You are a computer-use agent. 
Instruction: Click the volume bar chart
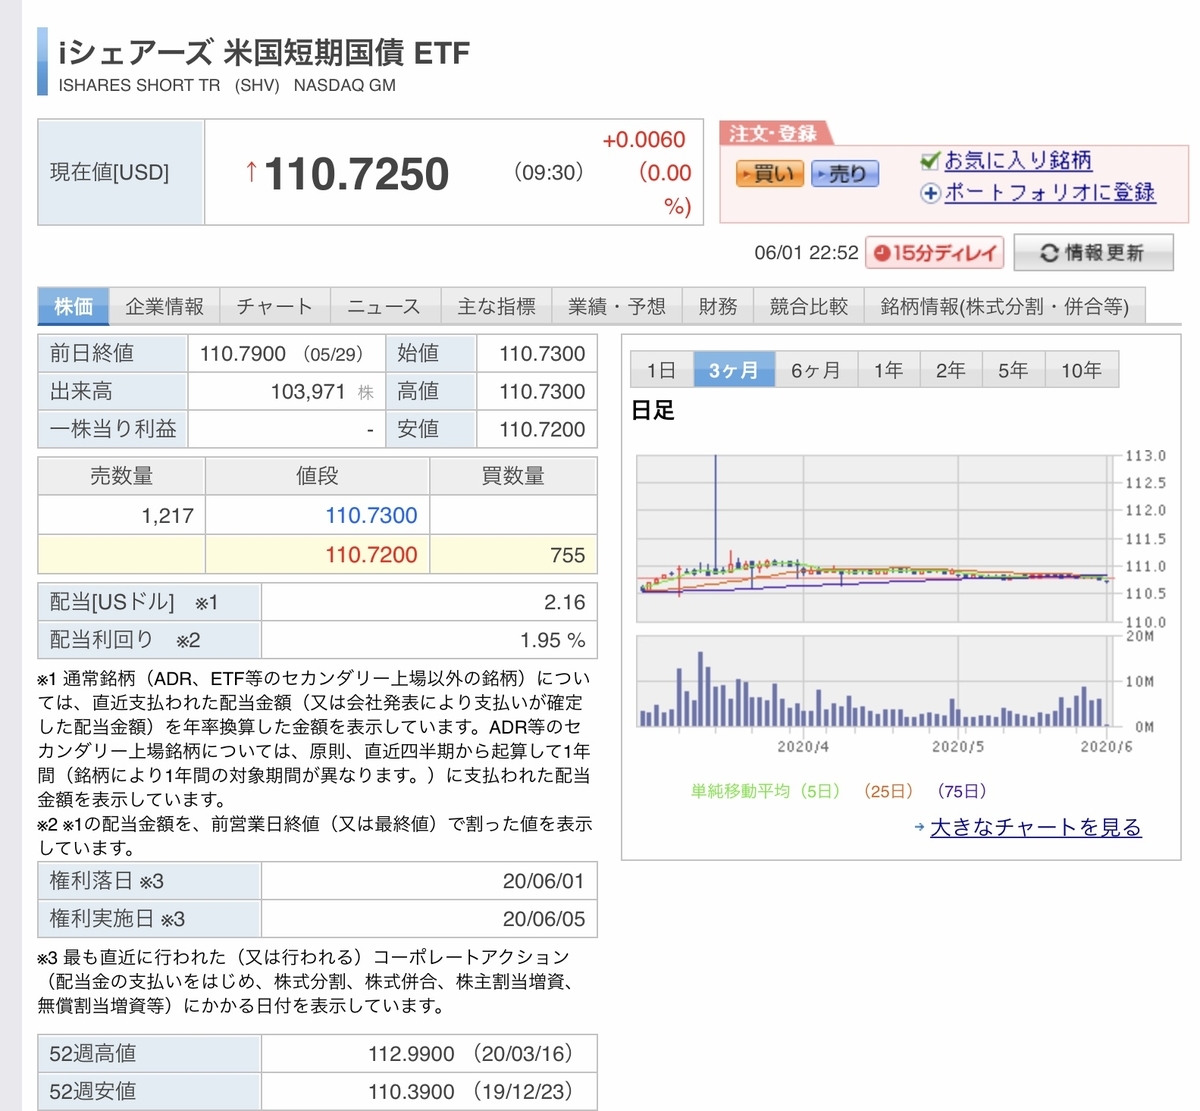click(876, 681)
